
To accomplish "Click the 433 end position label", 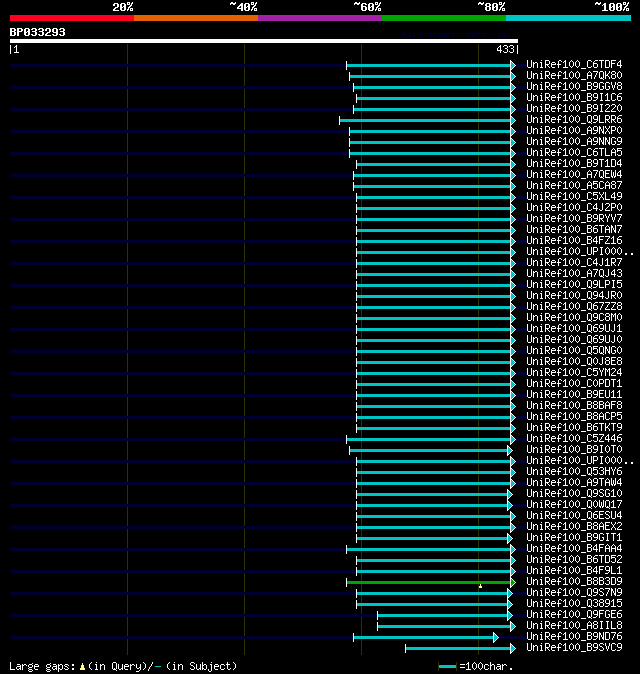I will [x=505, y=49].
